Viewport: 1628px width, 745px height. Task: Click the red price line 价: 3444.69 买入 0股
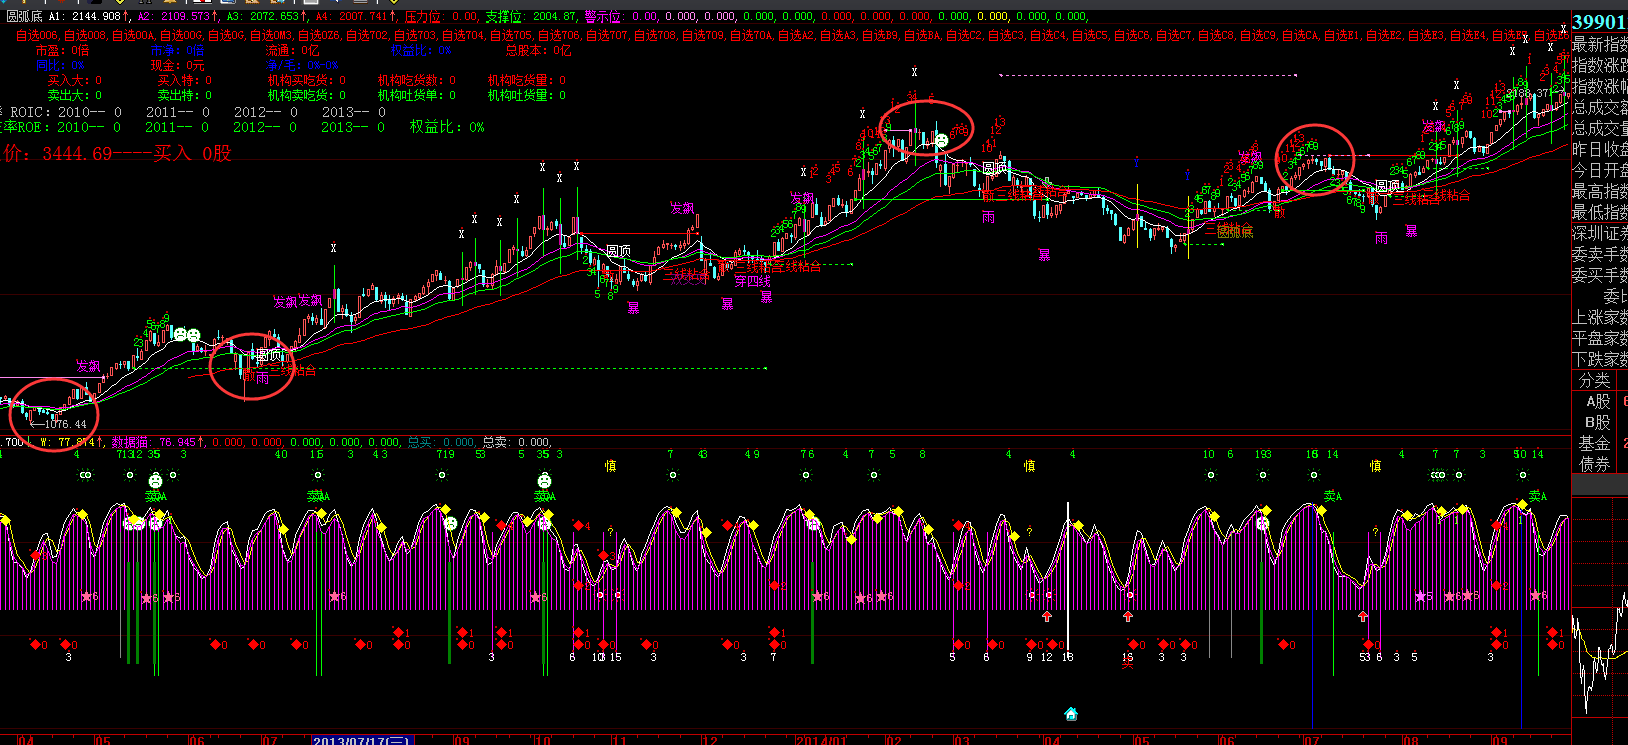(118, 153)
